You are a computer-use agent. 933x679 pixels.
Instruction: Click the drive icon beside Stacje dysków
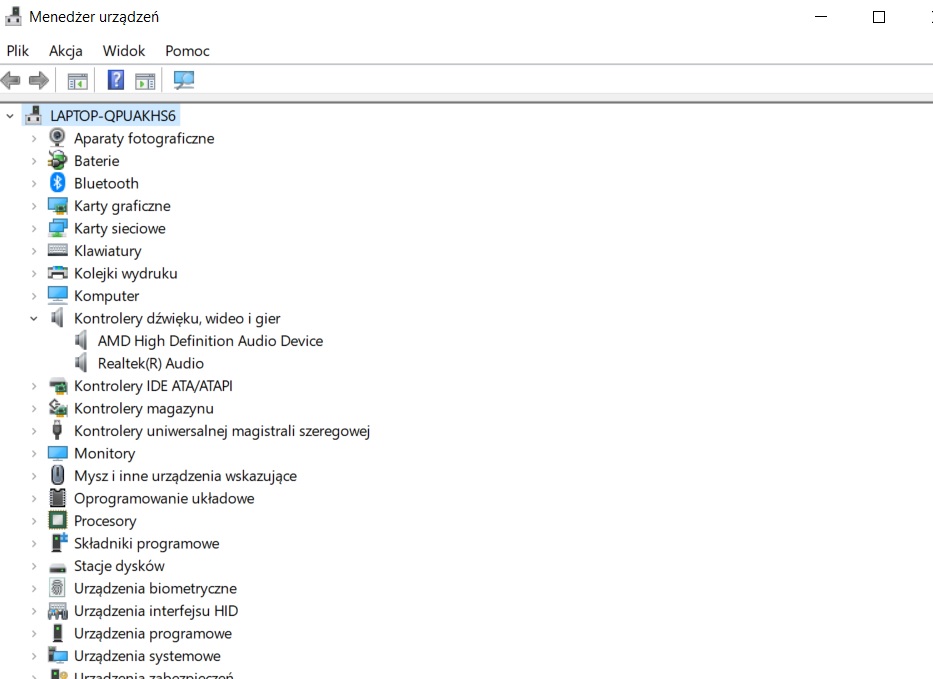coord(58,566)
